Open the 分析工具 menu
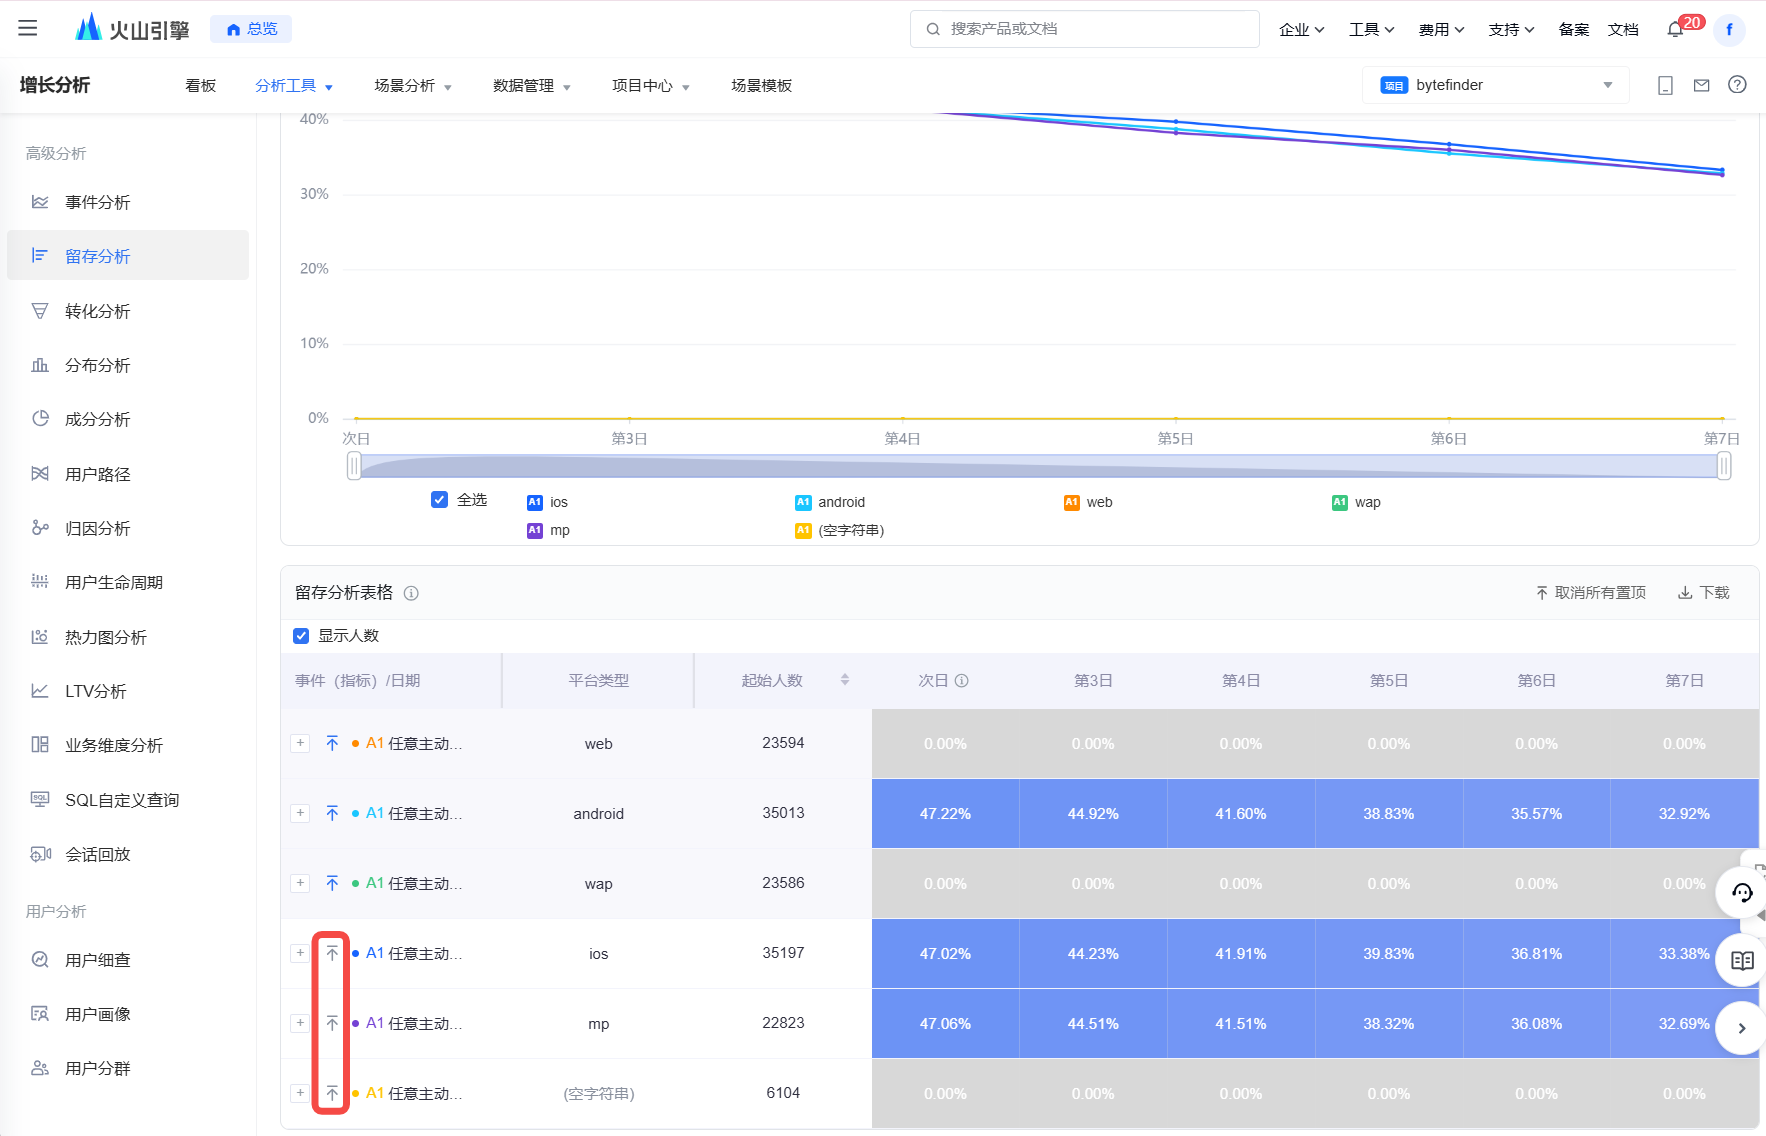This screenshot has width=1766, height=1136. coord(294,86)
